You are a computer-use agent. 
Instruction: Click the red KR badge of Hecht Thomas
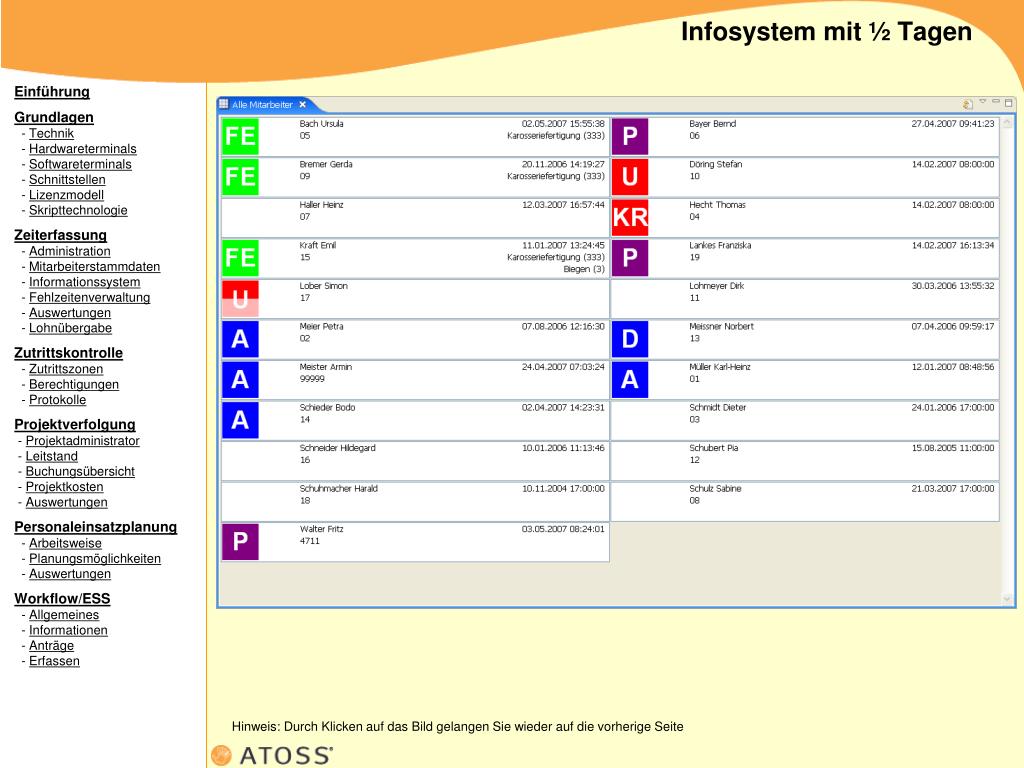630,217
